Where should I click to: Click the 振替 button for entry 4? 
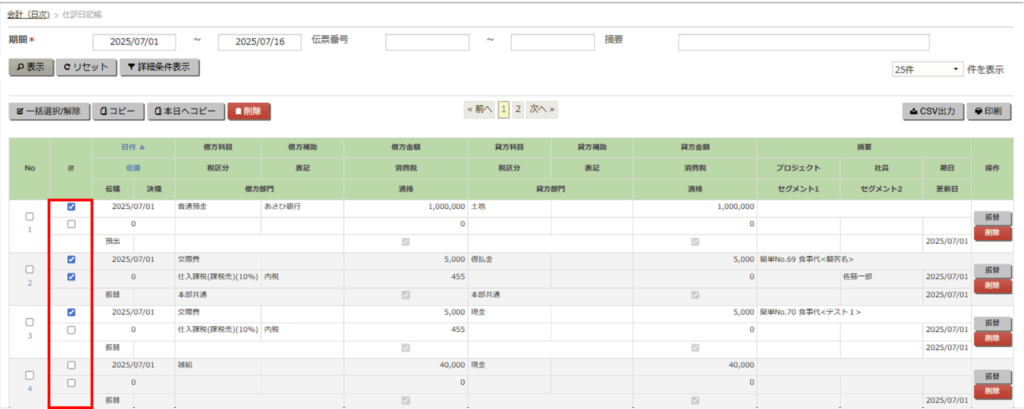pyautogui.click(x=993, y=376)
